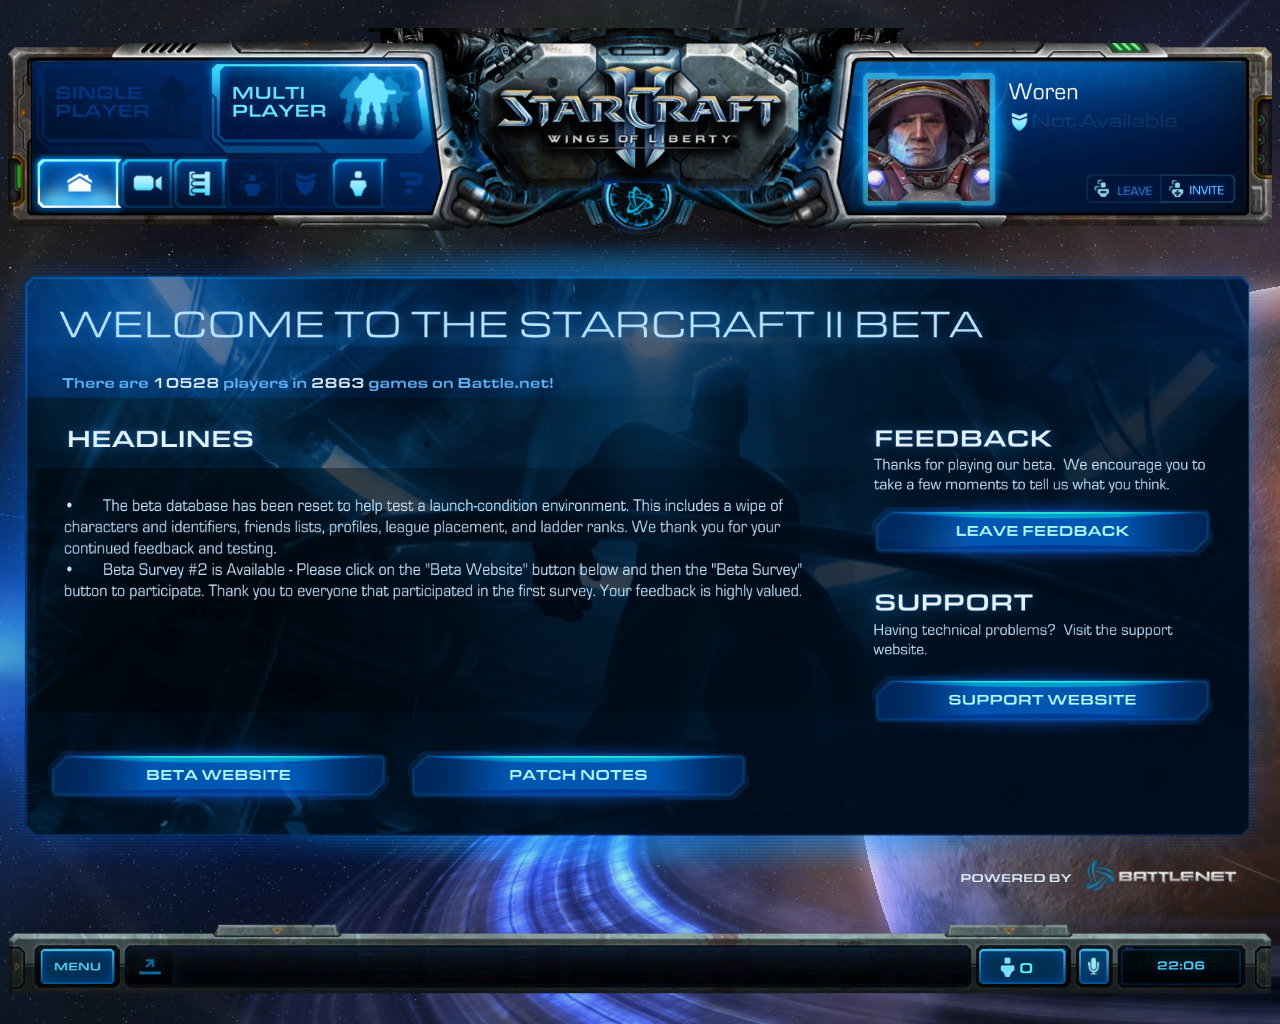1280x1024 pixels.
Task: Open the Patch Notes button
Action: point(578,775)
